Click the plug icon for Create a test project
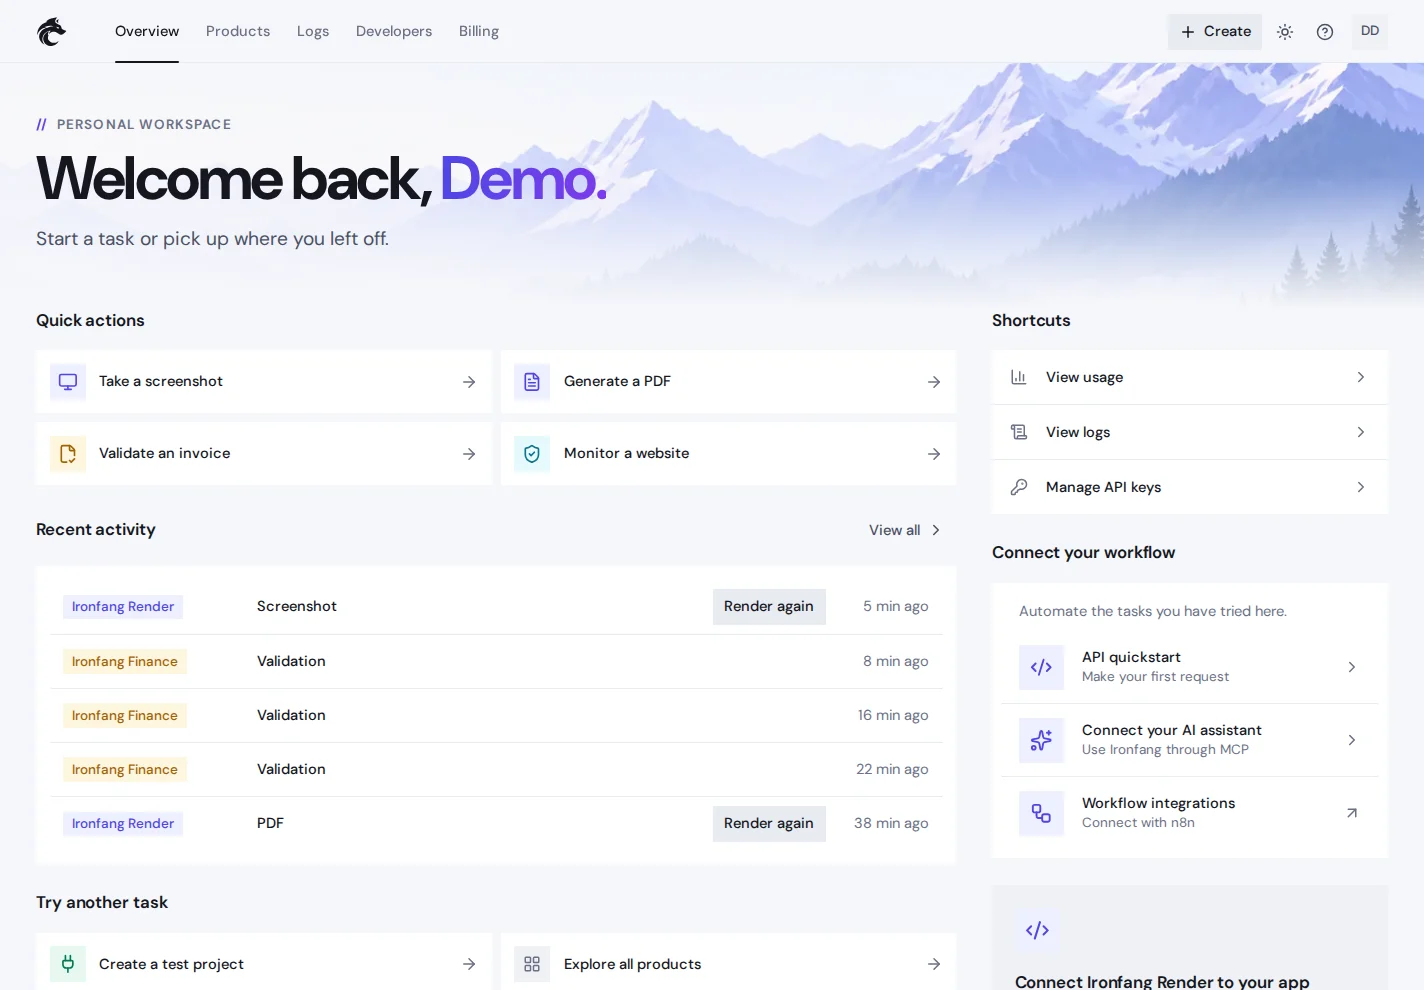Screen dimensions: 1424x990 pos(68,964)
